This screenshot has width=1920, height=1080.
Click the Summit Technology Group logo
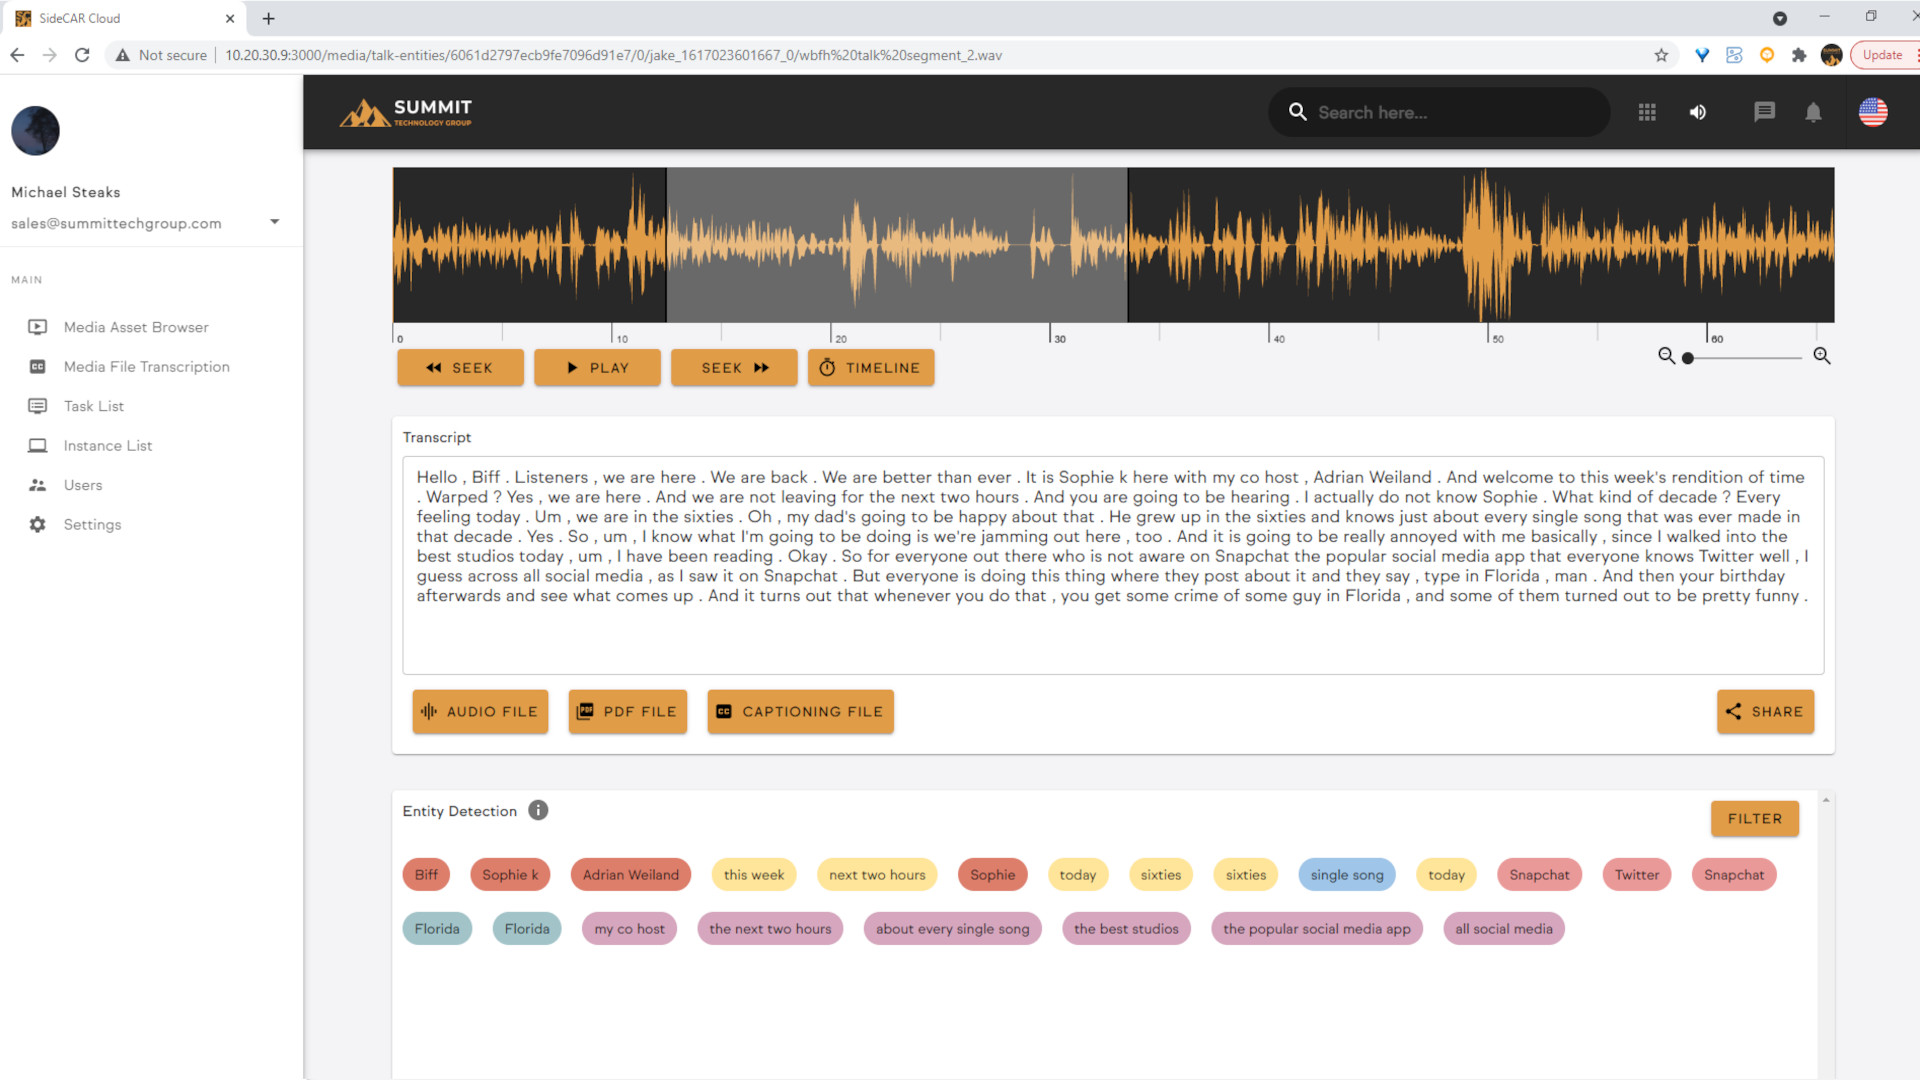406,111
